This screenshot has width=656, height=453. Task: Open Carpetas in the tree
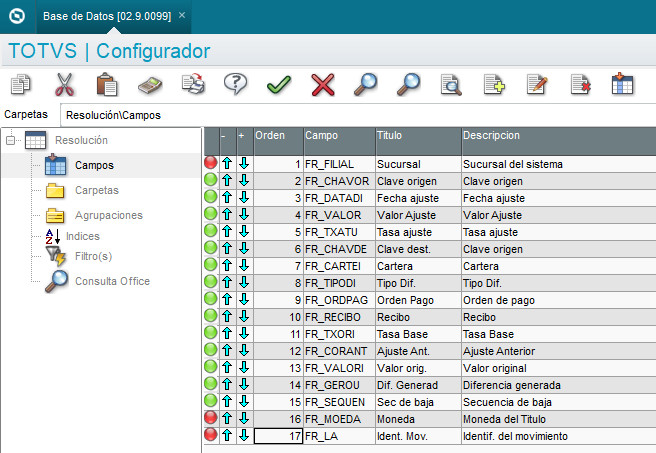tap(97, 190)
